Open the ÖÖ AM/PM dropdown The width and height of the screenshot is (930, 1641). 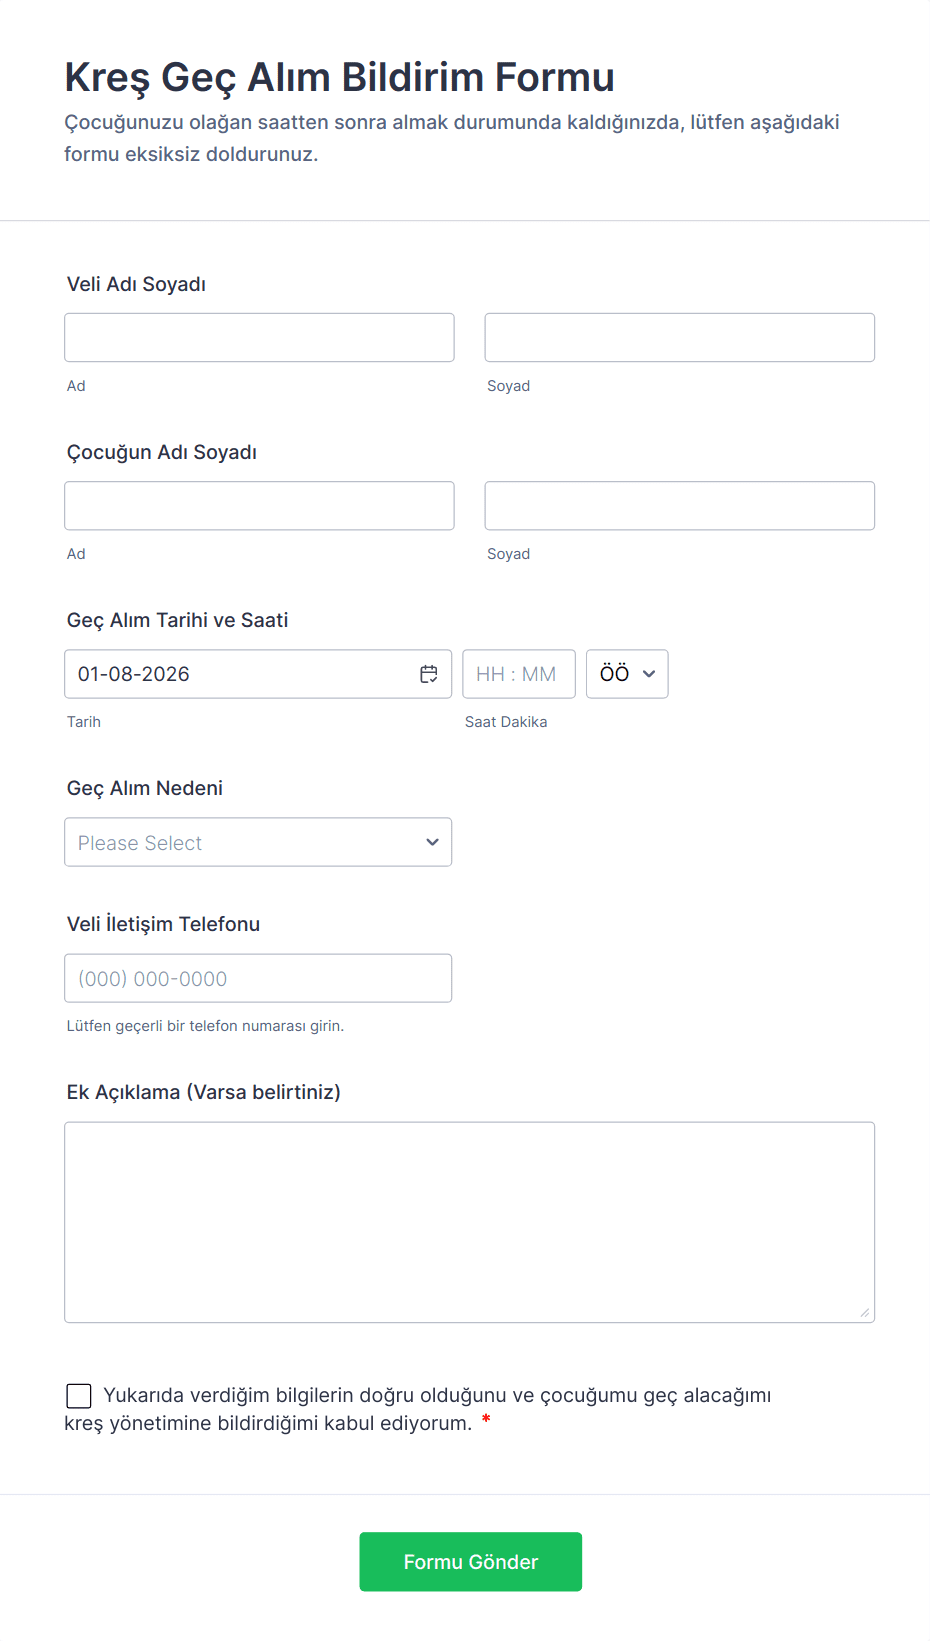pos(627,674)
